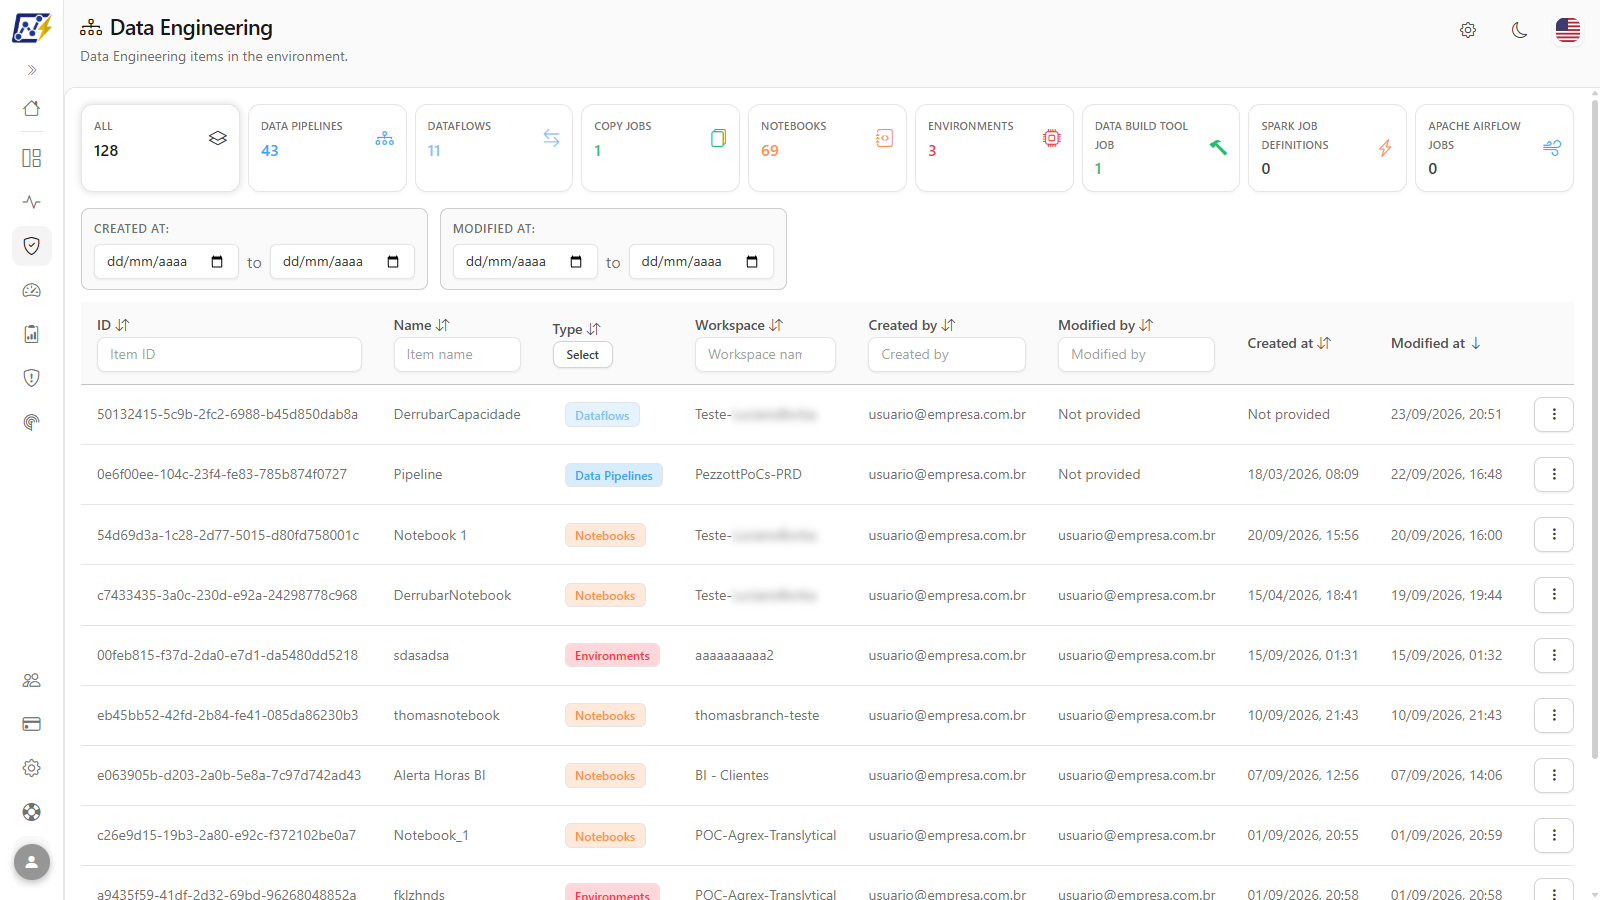The width and height of the screenshot is (1600, 900).
Task: Filter by the Data Pipelines card
Action: (327, 148)
